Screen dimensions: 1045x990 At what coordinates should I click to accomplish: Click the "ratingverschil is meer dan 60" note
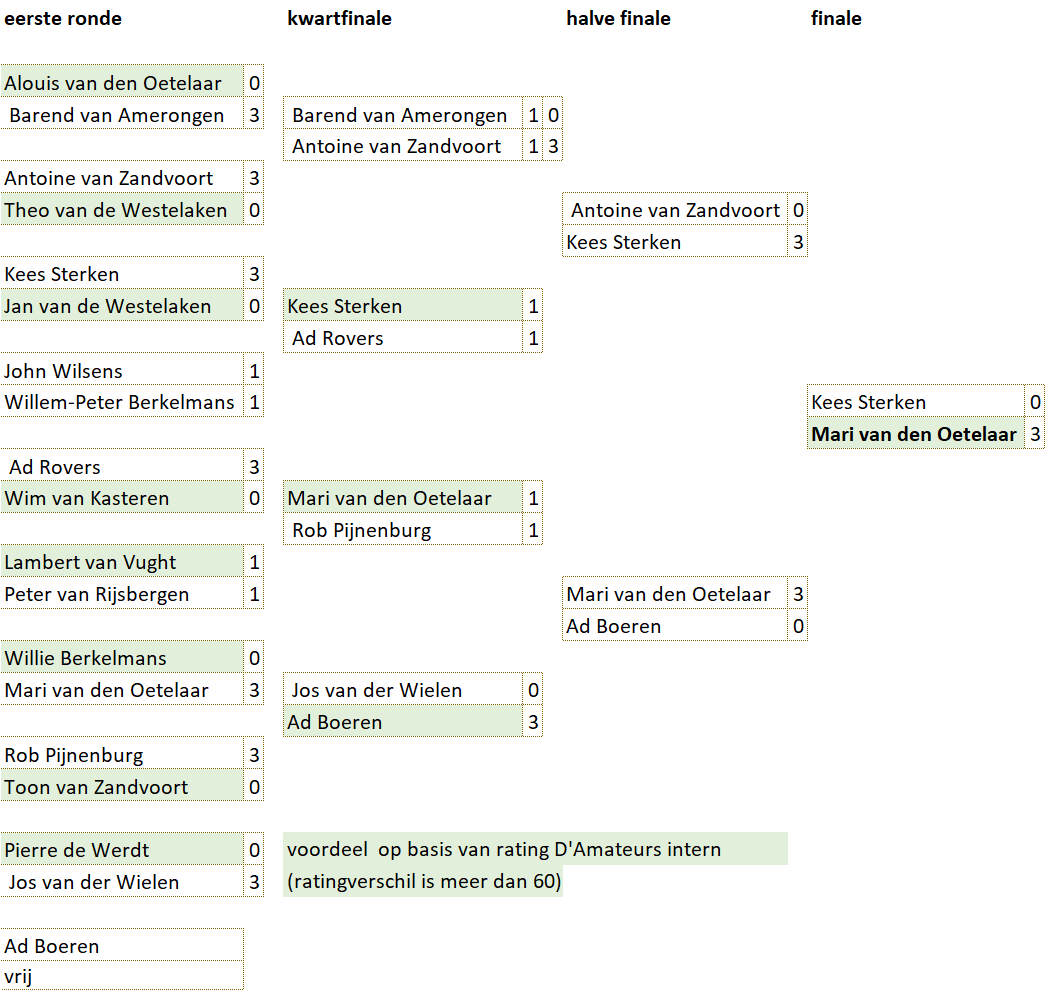(x=424, y=882)
